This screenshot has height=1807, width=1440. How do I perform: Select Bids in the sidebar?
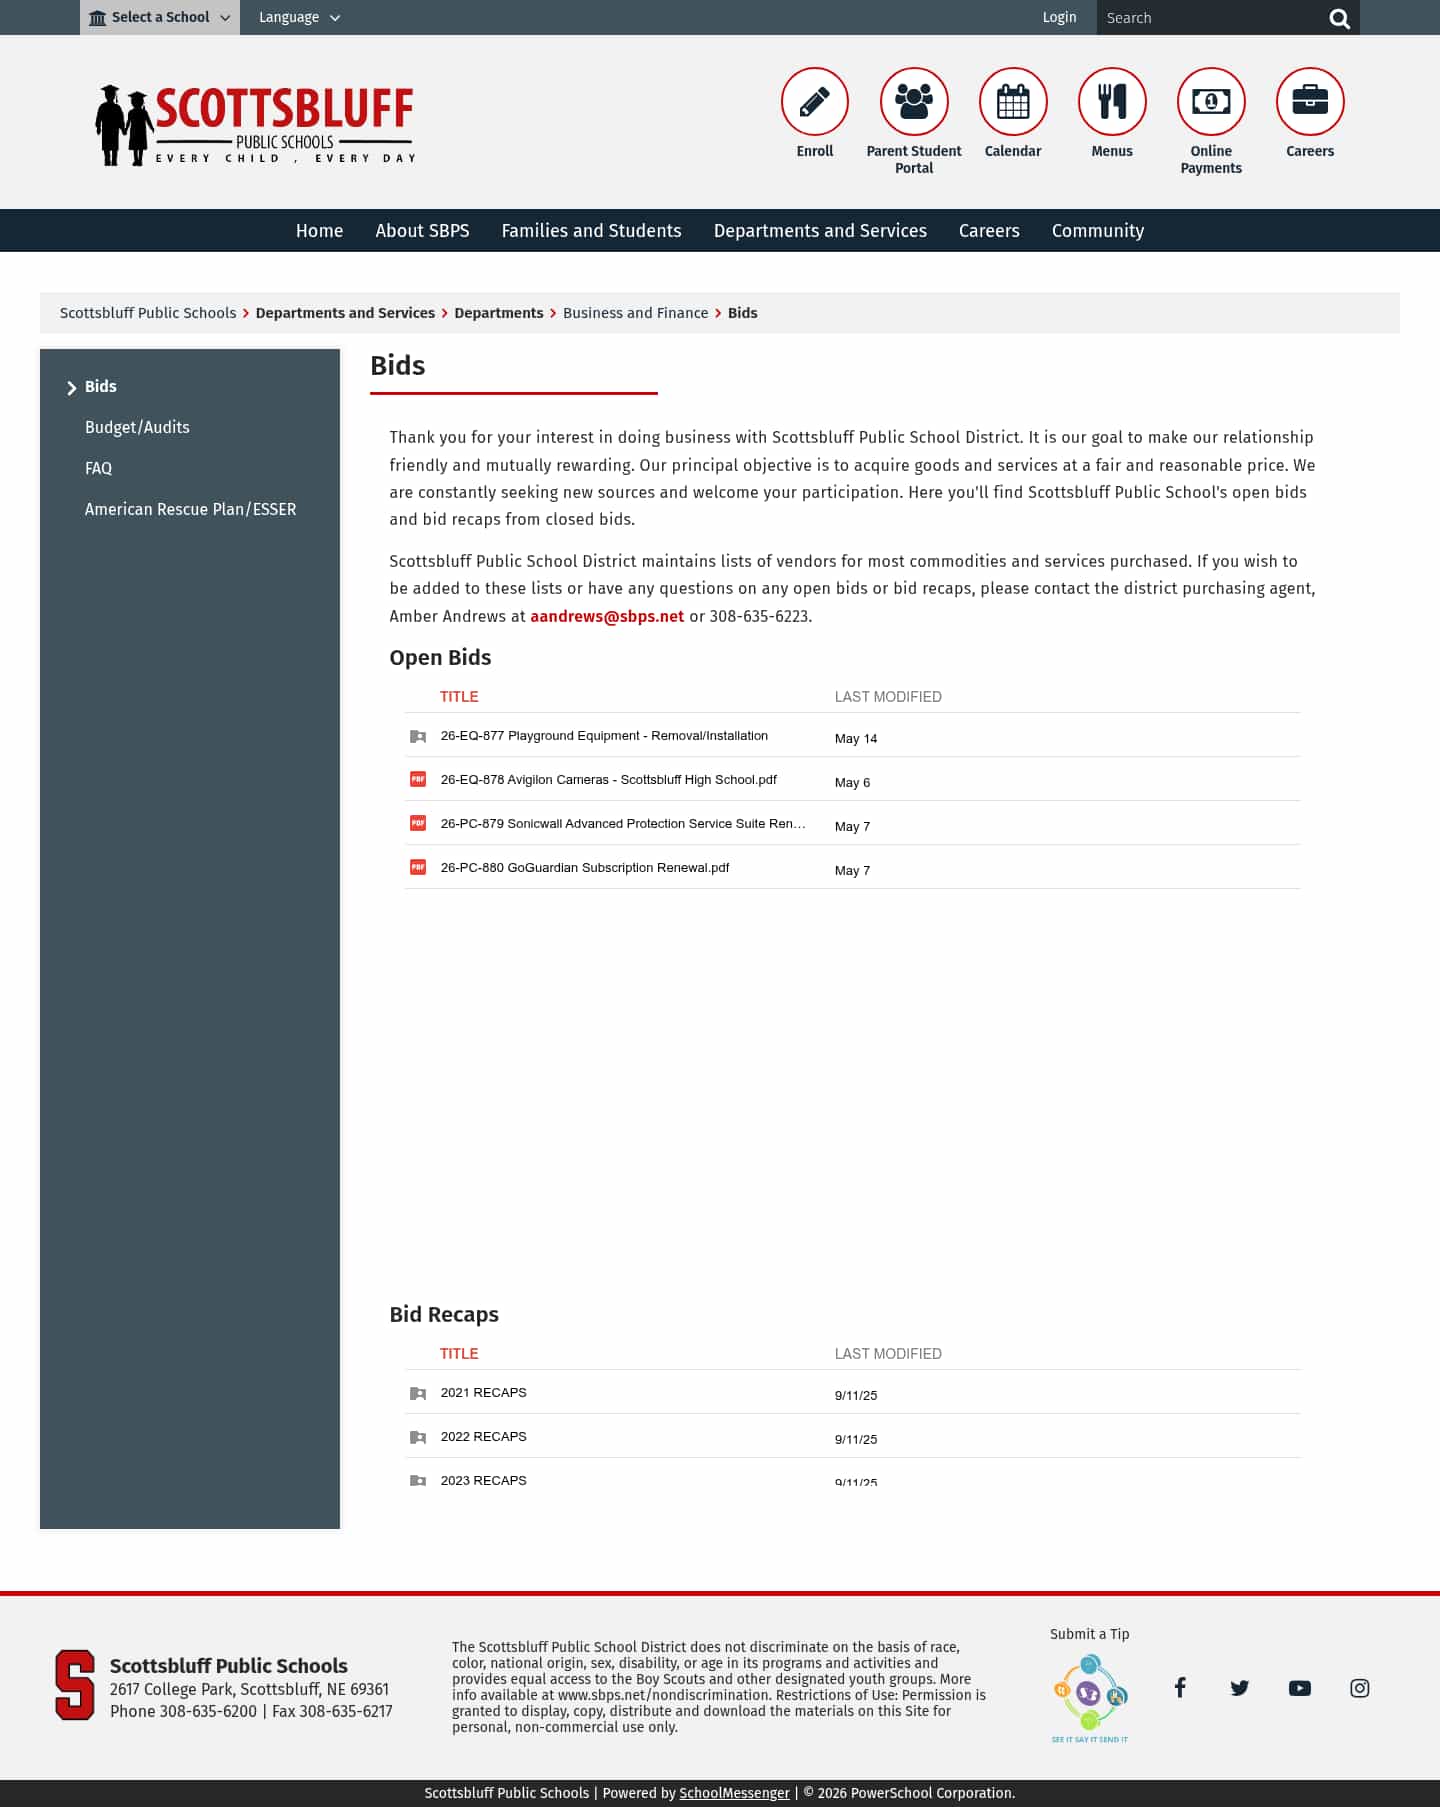tap(100, 386)
